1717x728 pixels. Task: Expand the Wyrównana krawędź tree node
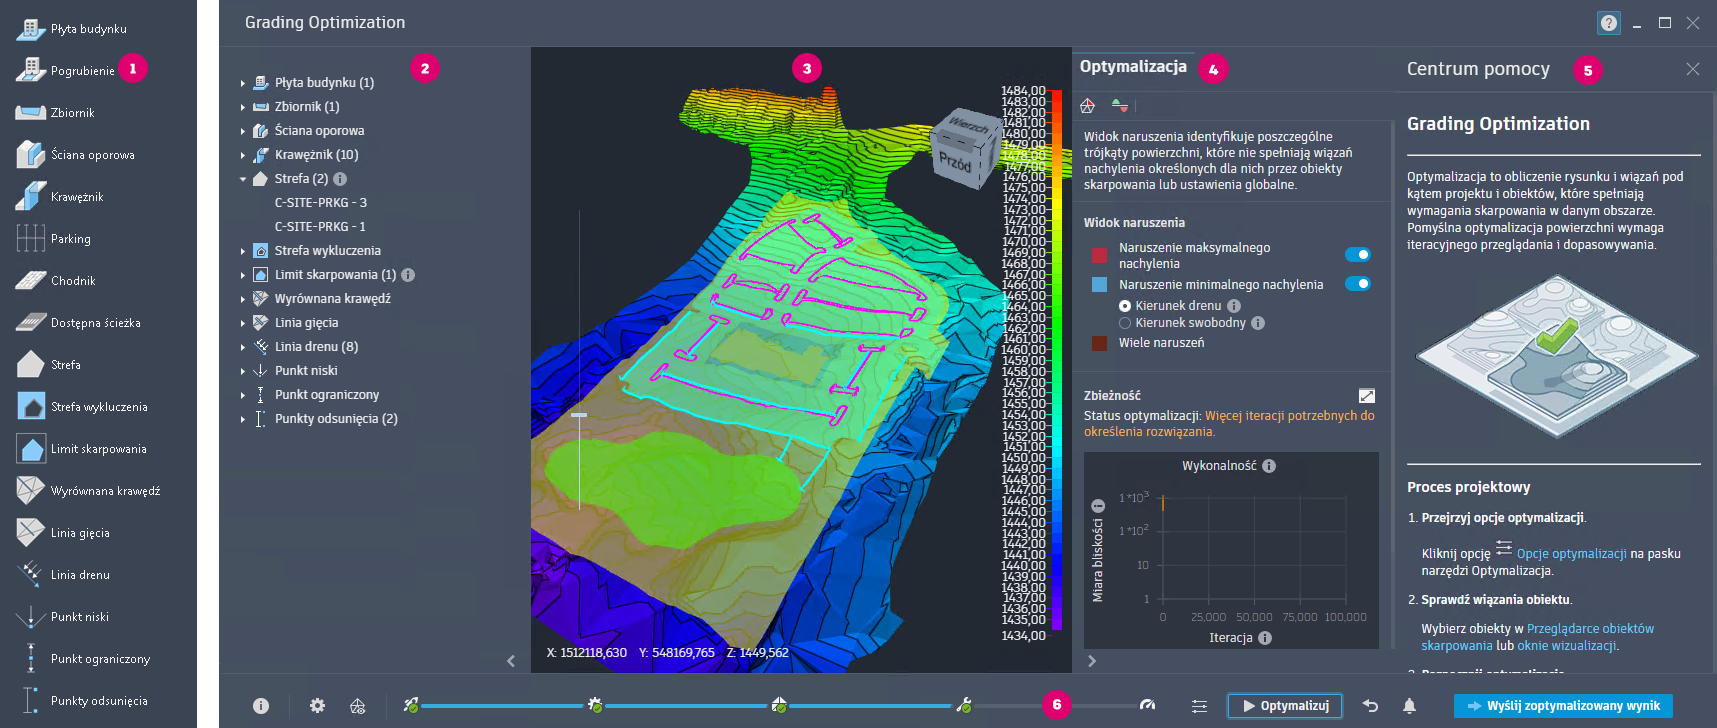point(243,299)
